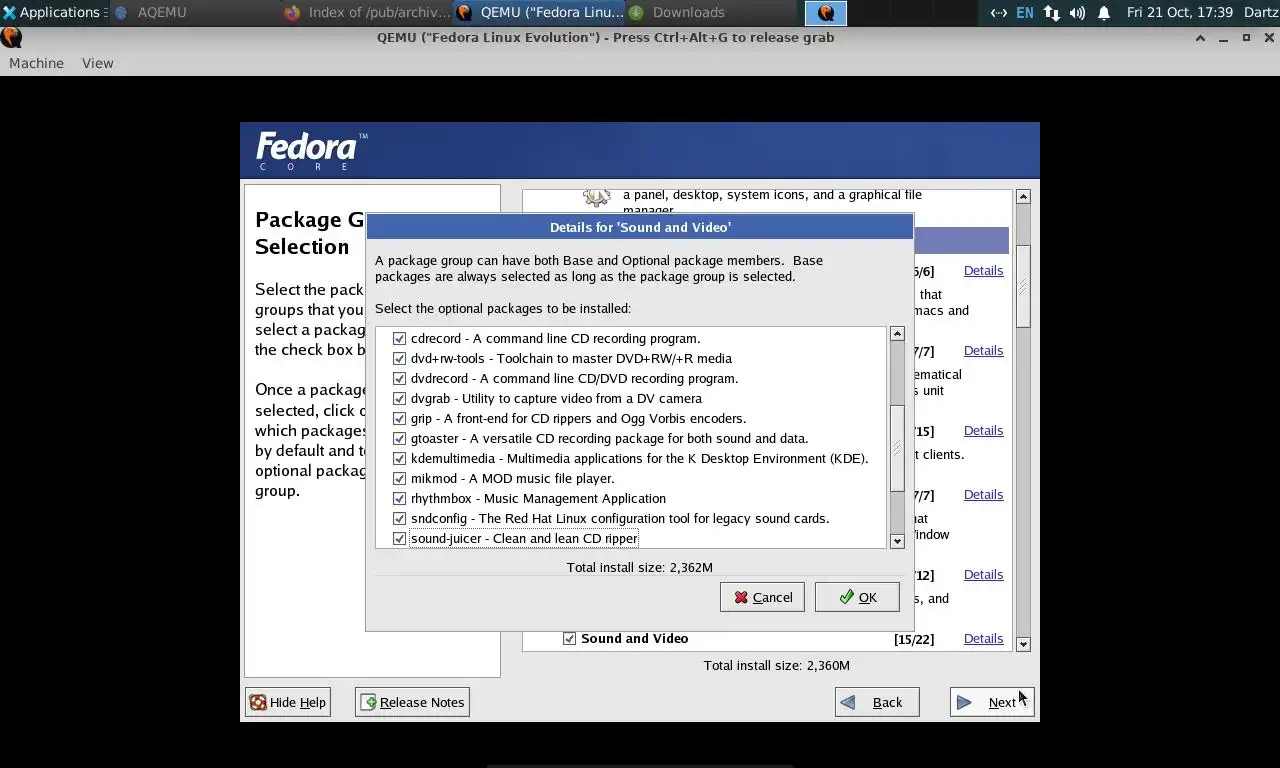Viewport: 1280px width, 768px height.
Task: Toggle the rhythmbox package checkbox
Action: click(400, 498)
